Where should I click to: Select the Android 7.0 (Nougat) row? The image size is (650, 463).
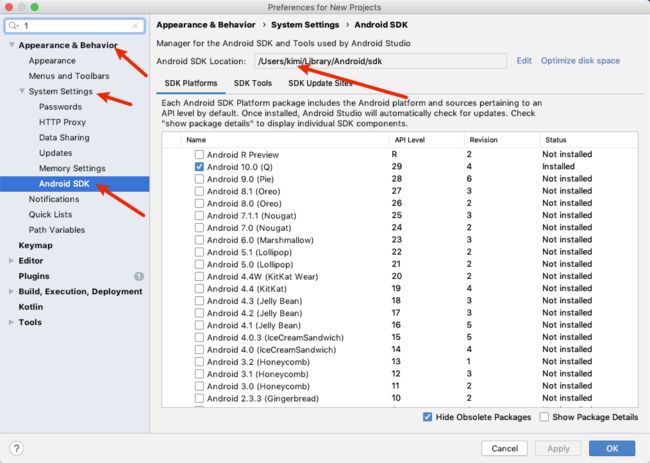(x=400, y=228)
